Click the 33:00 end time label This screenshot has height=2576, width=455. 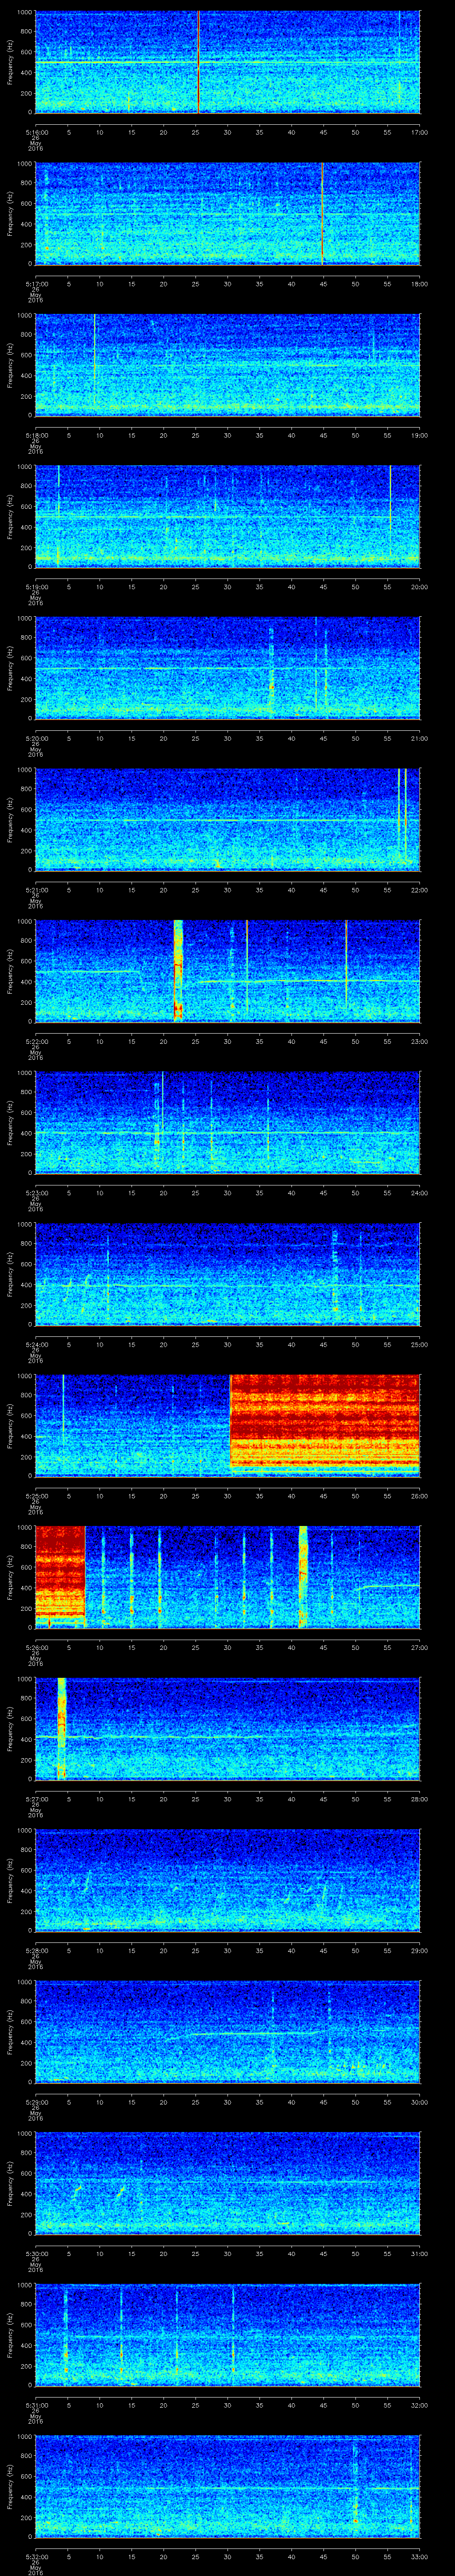pyautogui.click(x=419, y=2556)
